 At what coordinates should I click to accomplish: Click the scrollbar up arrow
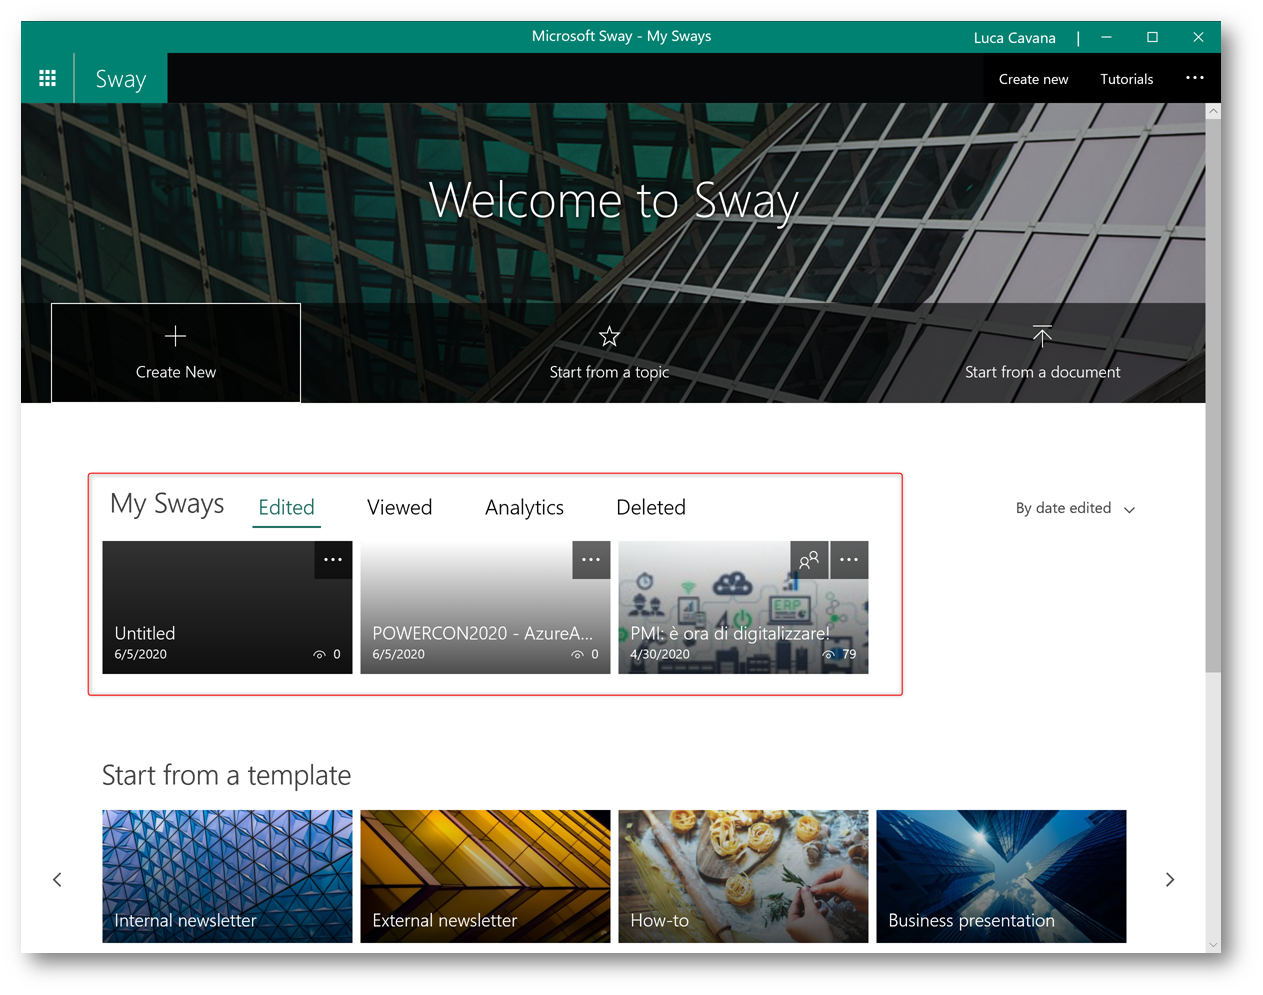1213,112
